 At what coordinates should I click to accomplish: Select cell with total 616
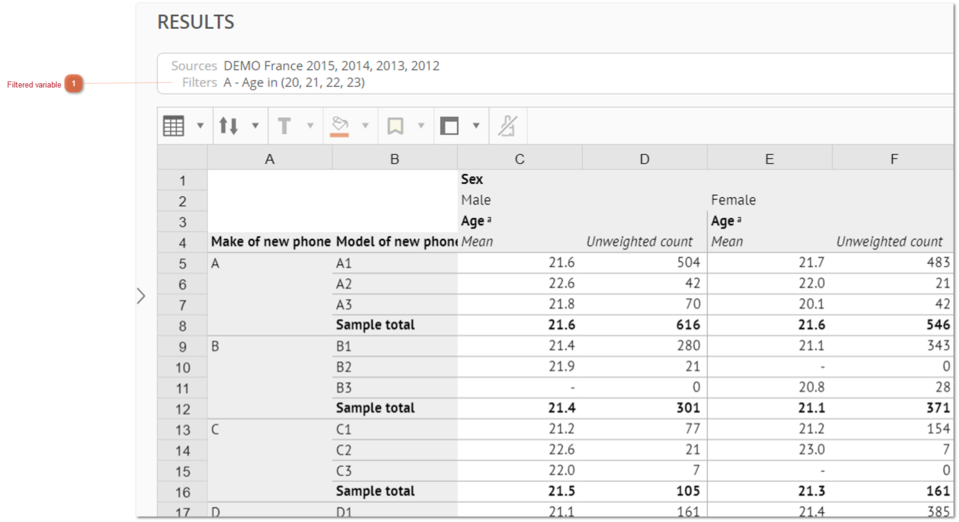point(645,325)
